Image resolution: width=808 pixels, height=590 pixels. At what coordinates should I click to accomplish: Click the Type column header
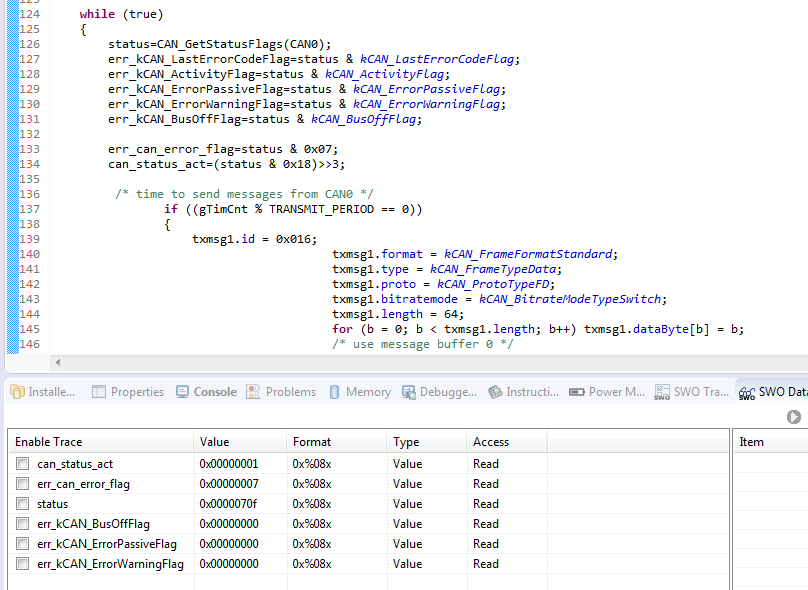tap(427, 442)
